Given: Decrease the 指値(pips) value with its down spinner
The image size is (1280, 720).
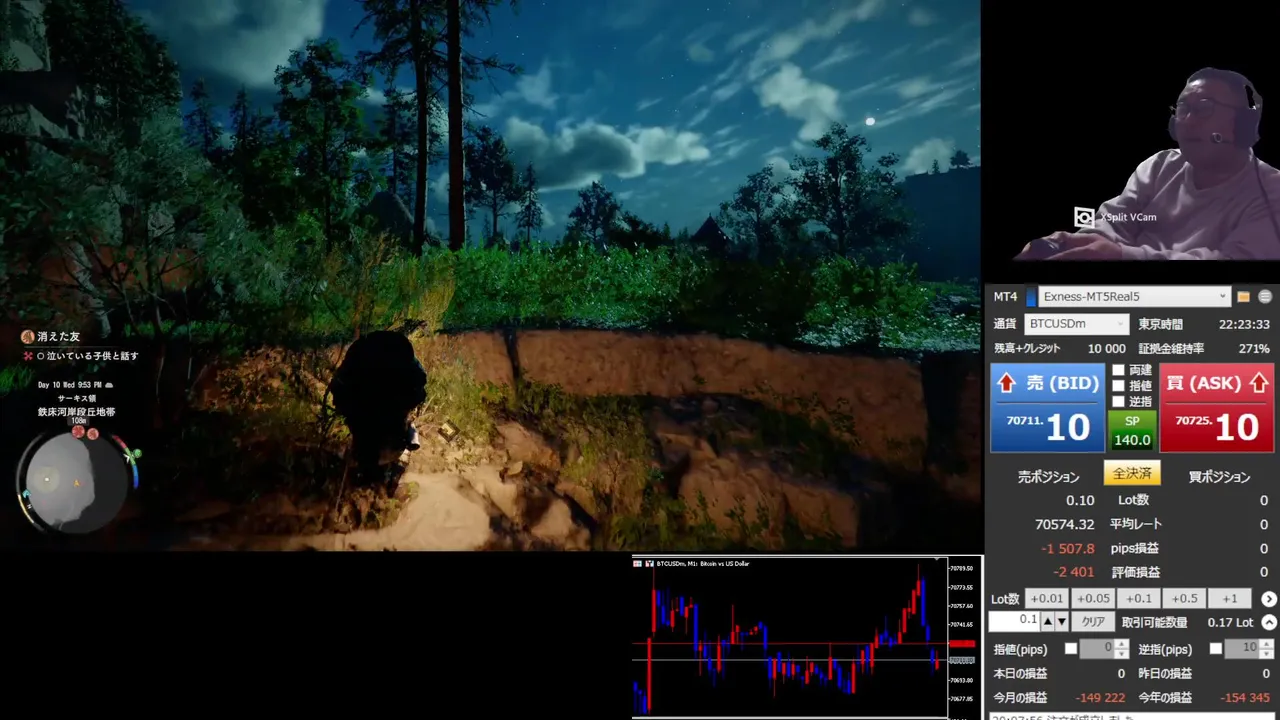Looking at the screenshot, I should [1121, 654].
